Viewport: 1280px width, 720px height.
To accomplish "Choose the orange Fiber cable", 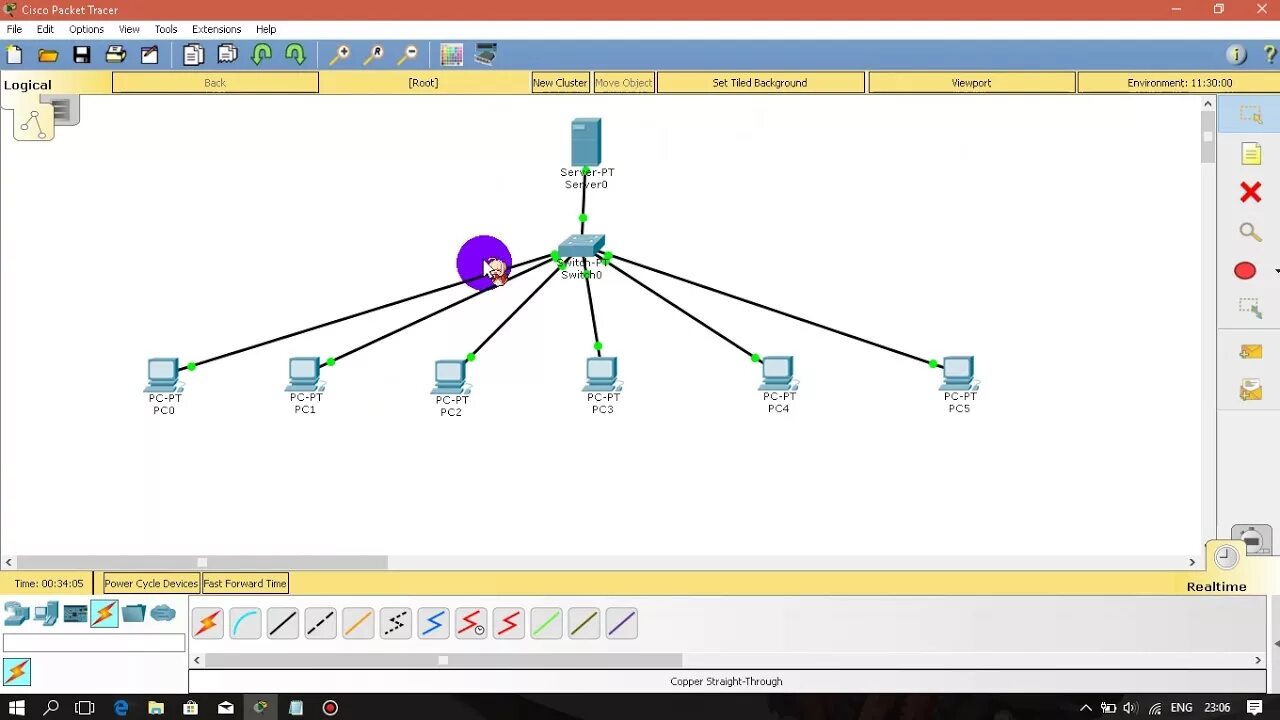I will point(358,624).
